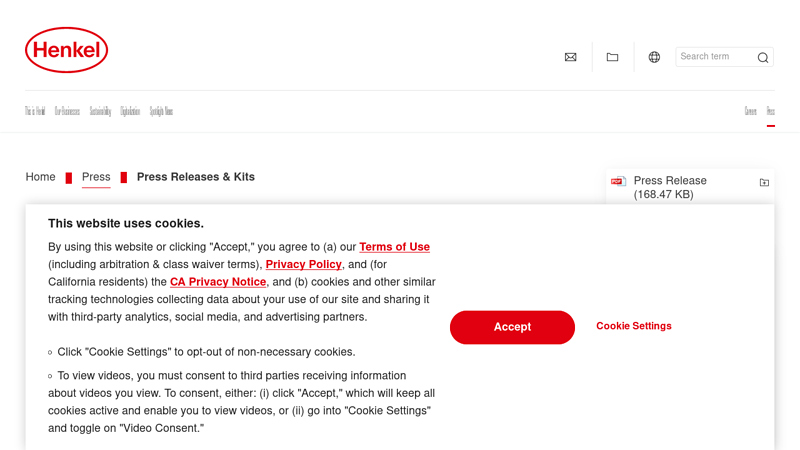Click the PDF icon beside Press Release

(619, 182)
